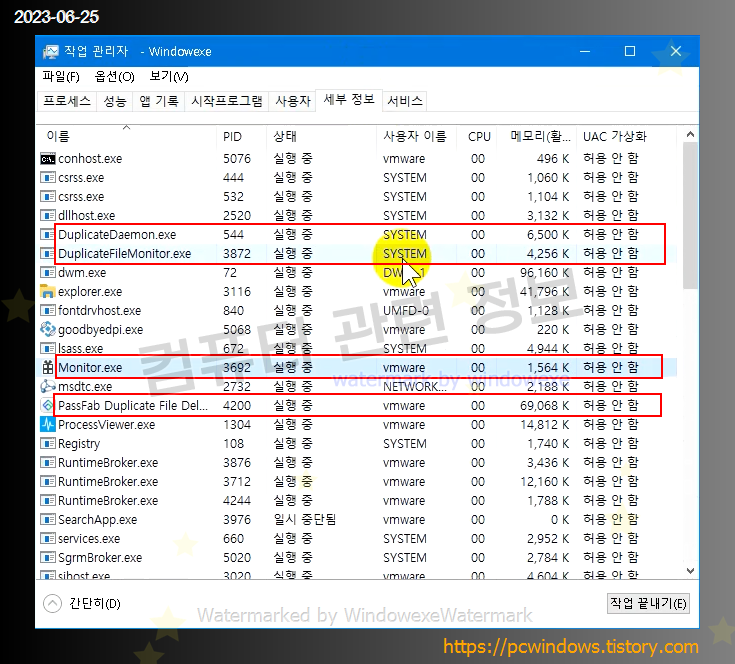Select csrss.exe with PID 532

pyautogui.click(x=81, y=197)
